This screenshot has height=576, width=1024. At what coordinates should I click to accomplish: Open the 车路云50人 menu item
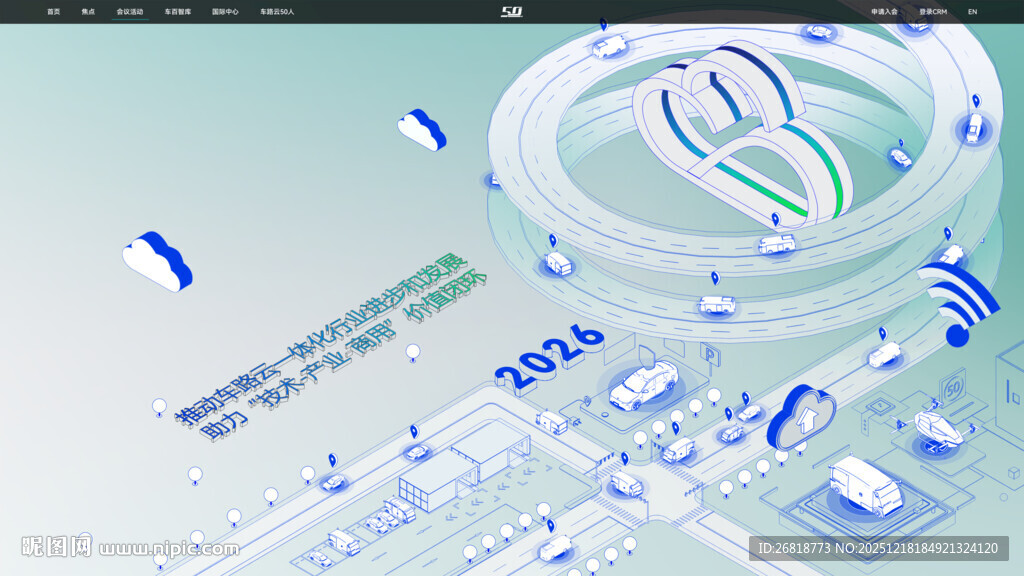point(277,12)
